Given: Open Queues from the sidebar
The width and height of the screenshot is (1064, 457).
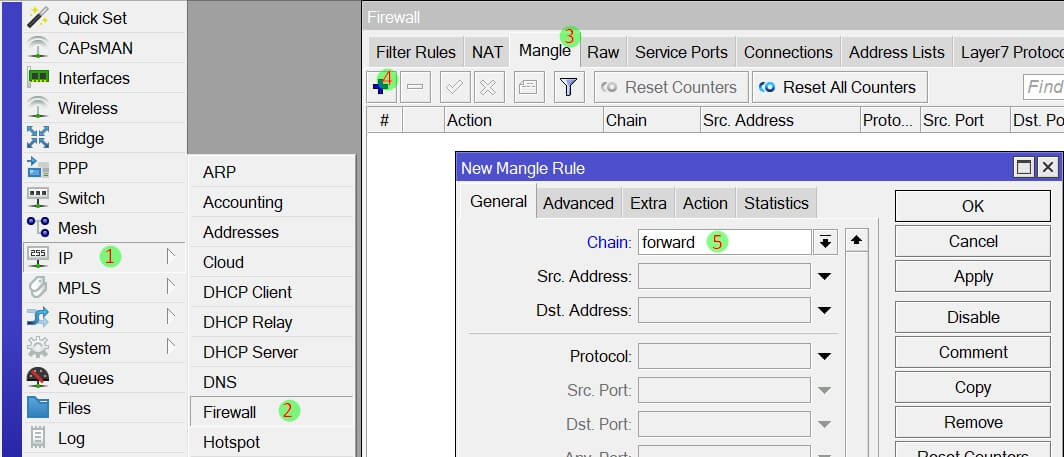Looking at the screenshot, I should click(85, 378).
